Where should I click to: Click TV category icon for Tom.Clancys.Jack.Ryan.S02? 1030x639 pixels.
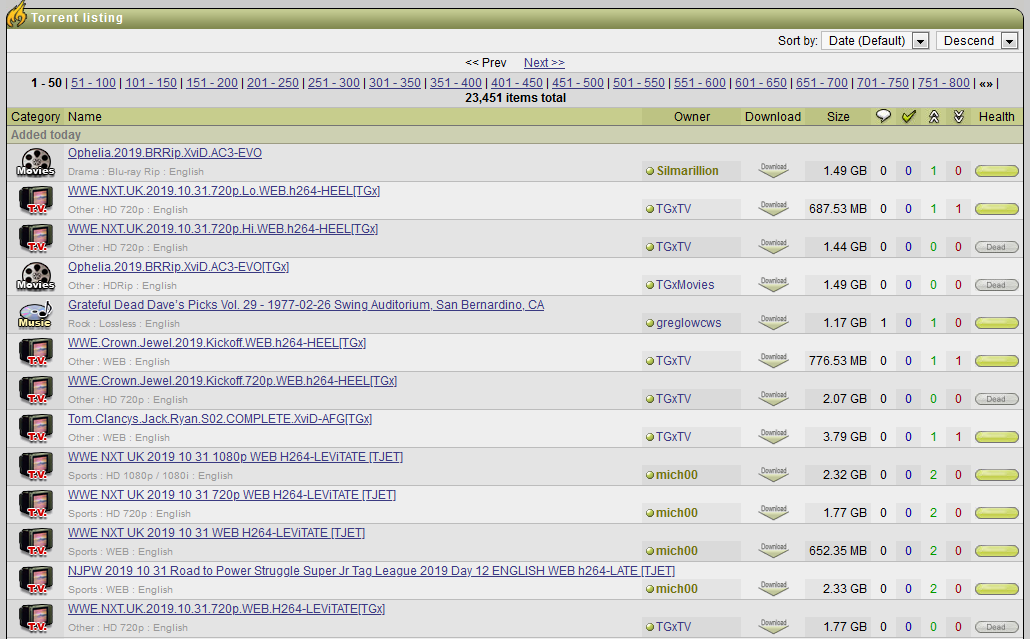pyautogui.click(x=35, y=428)
